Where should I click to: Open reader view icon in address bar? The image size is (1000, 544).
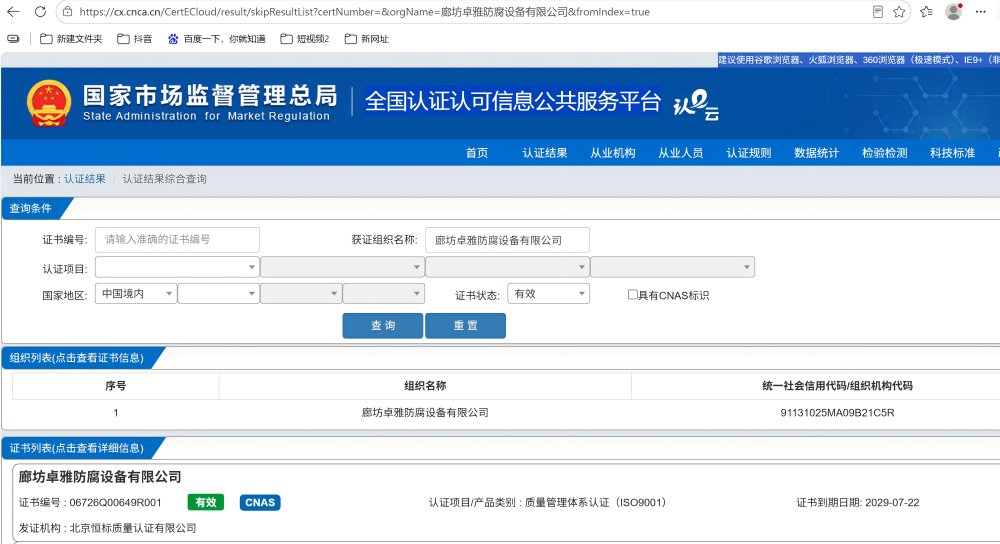878,11
